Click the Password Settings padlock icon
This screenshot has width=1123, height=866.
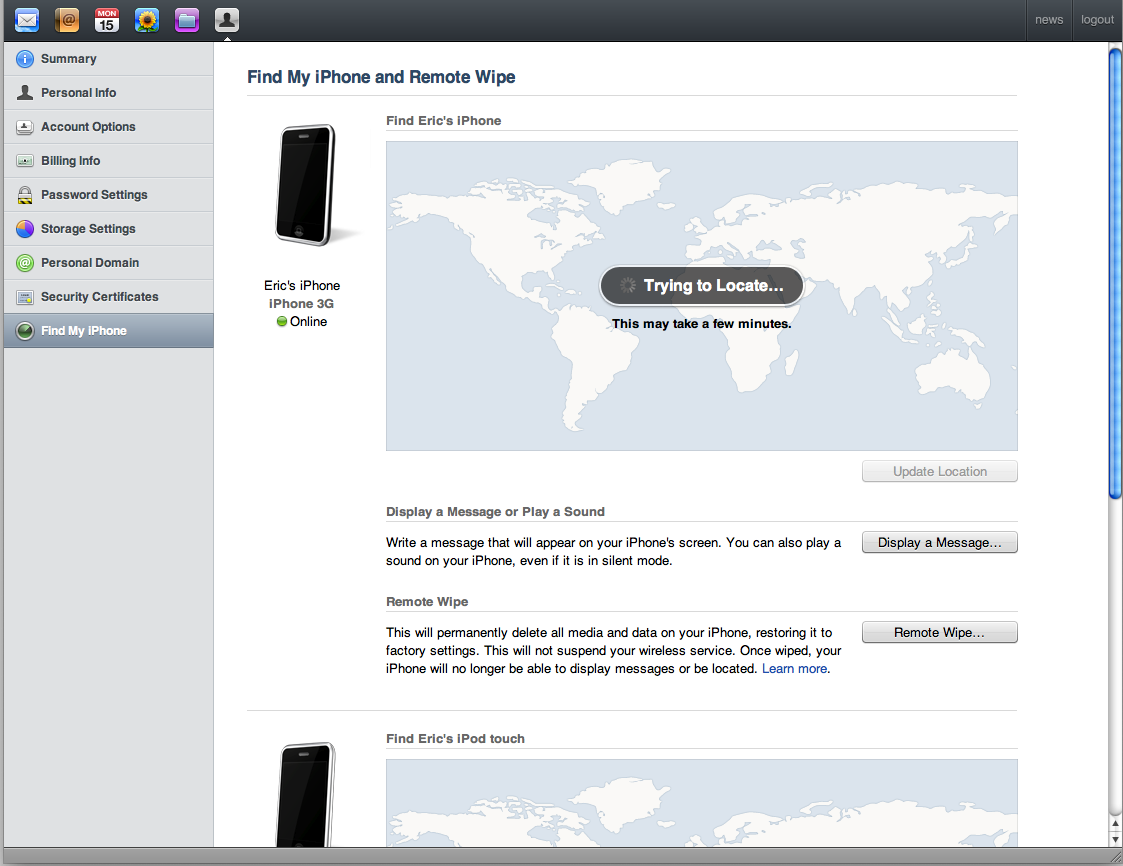[x=24, y=195]
